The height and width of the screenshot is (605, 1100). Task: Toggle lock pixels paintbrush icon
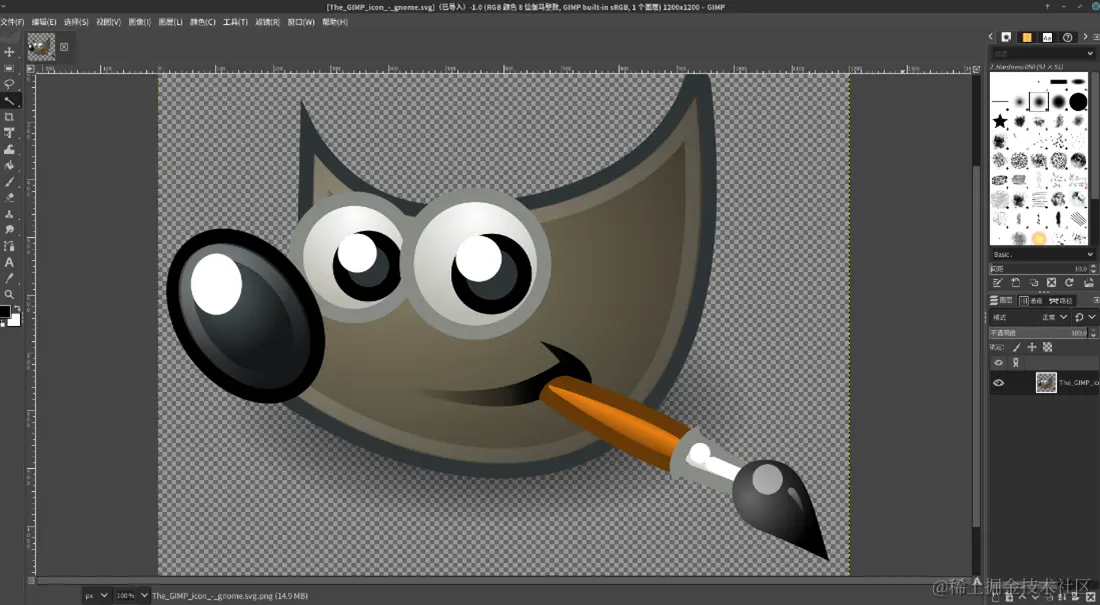pos(1017,347)
